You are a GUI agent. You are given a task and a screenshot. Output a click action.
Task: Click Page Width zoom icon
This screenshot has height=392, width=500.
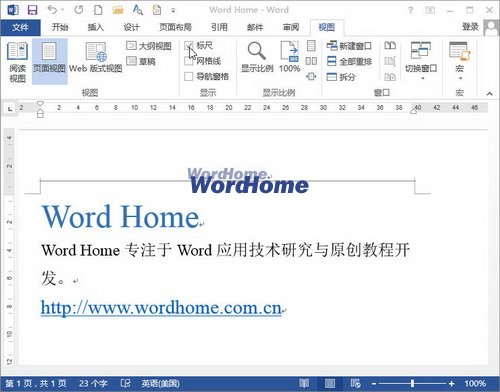[311, 77]
